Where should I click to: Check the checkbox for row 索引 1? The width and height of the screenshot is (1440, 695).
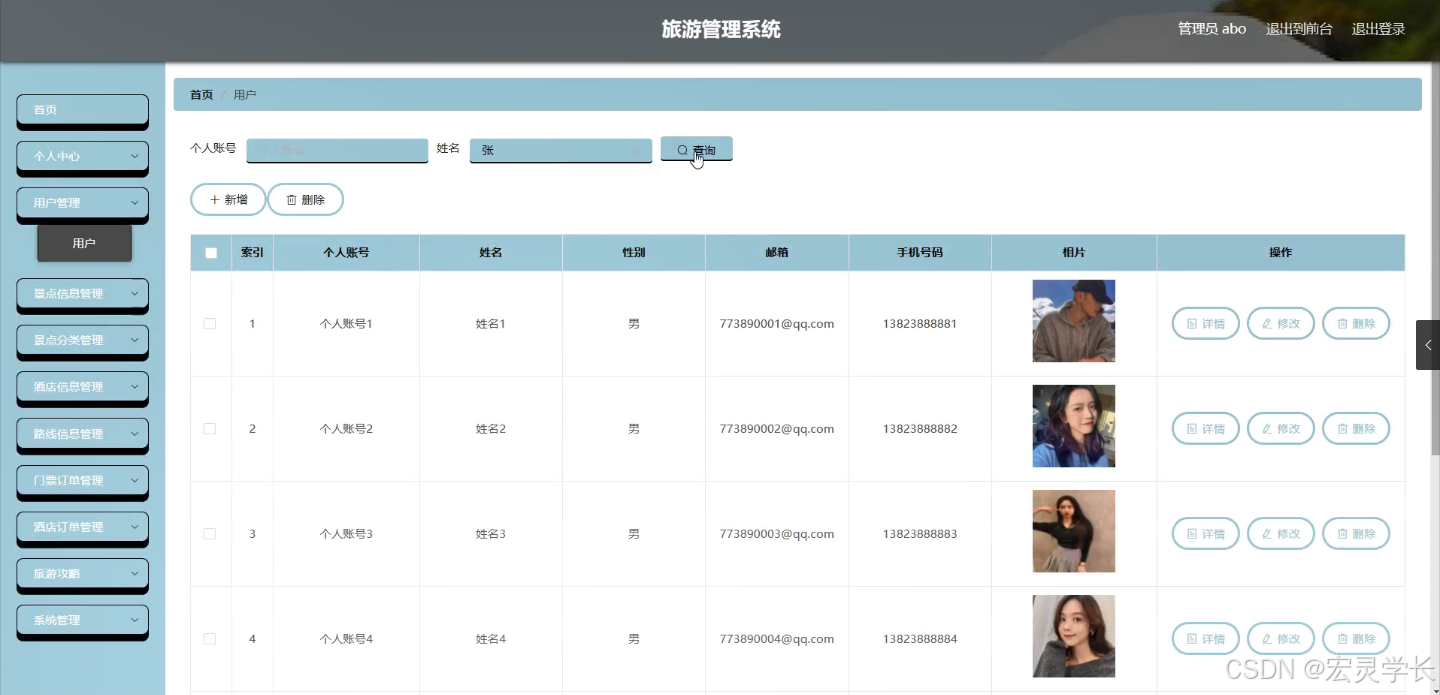click(210, 323)
